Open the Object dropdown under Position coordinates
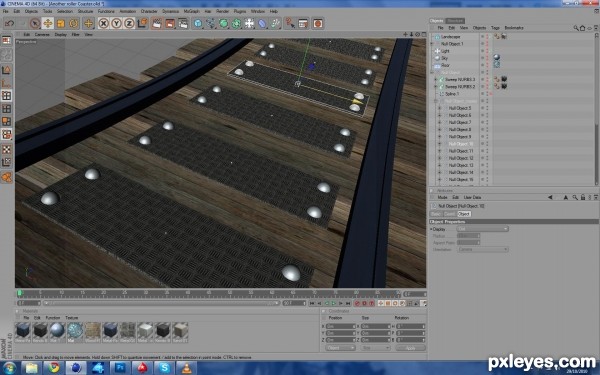 [x=341, y=348]
